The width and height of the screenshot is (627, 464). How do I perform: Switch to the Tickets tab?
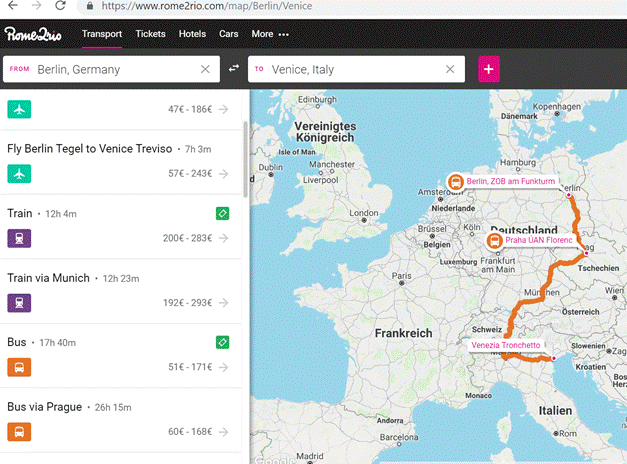151,34
